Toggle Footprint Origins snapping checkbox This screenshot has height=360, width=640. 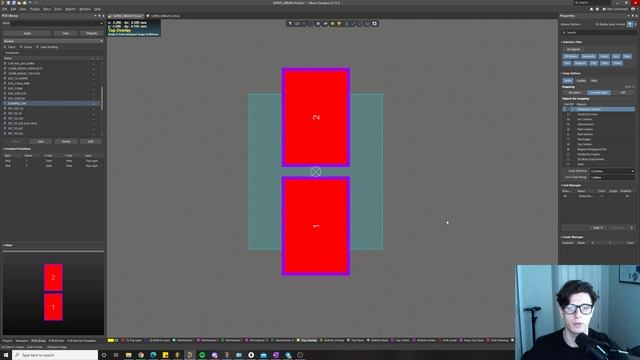[x=569, y=154]
